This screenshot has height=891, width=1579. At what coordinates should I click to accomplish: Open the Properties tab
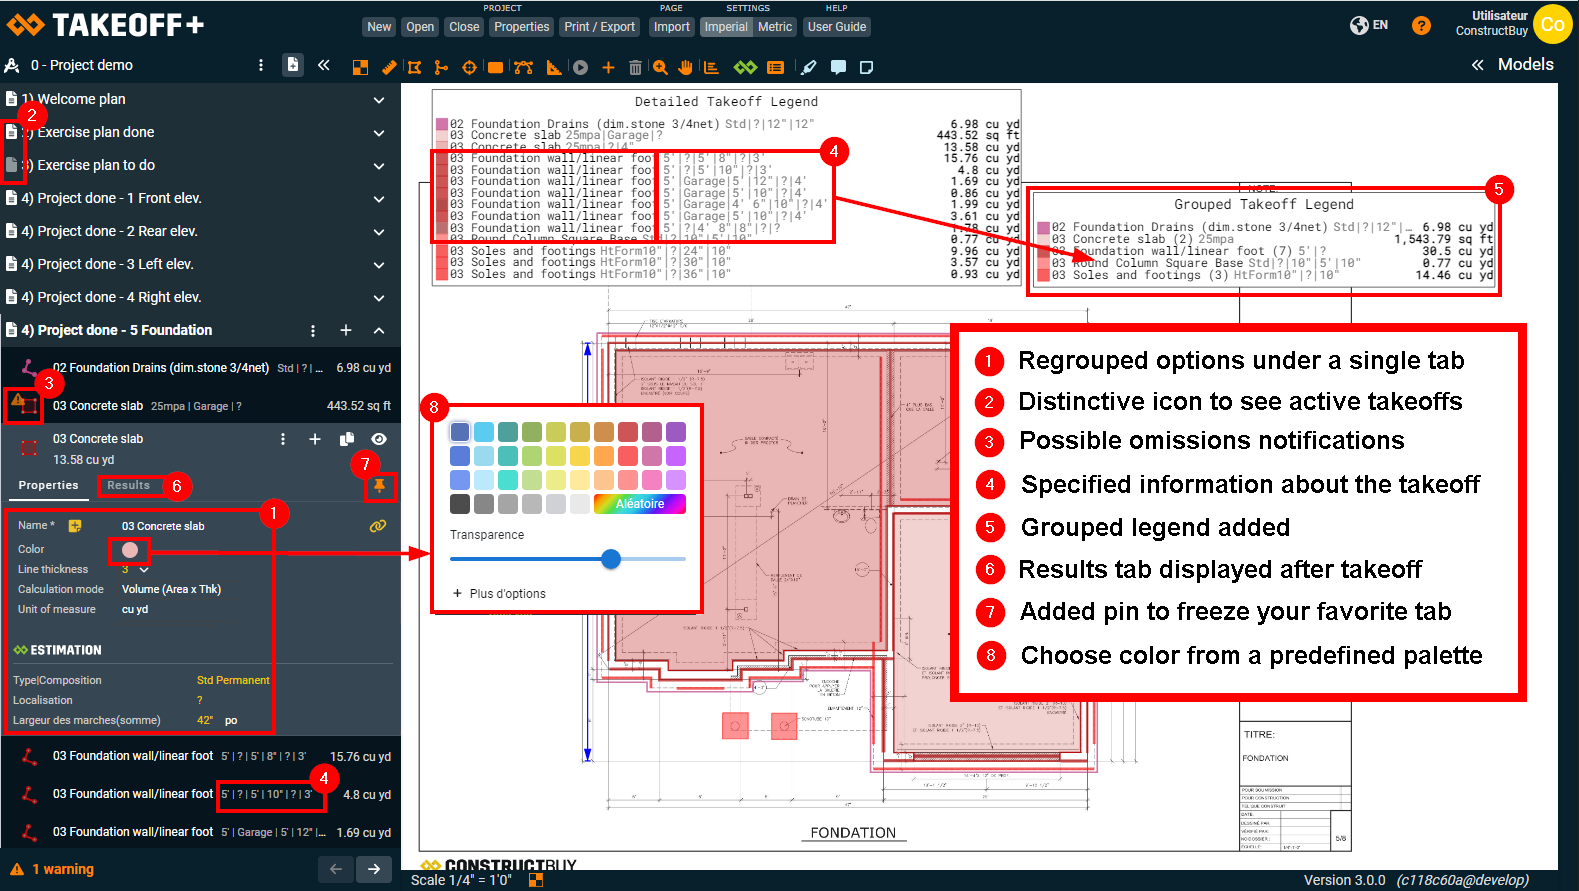click(48, 485)
